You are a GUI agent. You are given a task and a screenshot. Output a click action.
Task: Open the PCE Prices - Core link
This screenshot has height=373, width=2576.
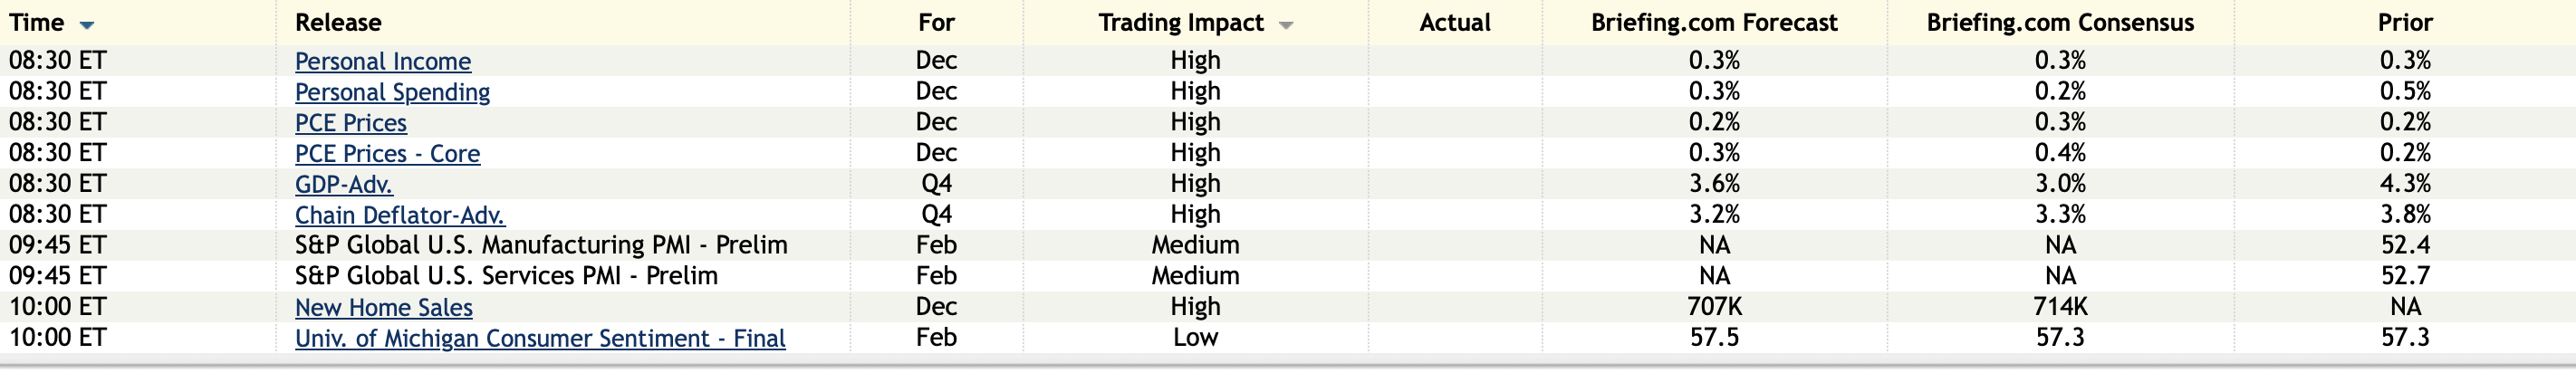(387, 154)
